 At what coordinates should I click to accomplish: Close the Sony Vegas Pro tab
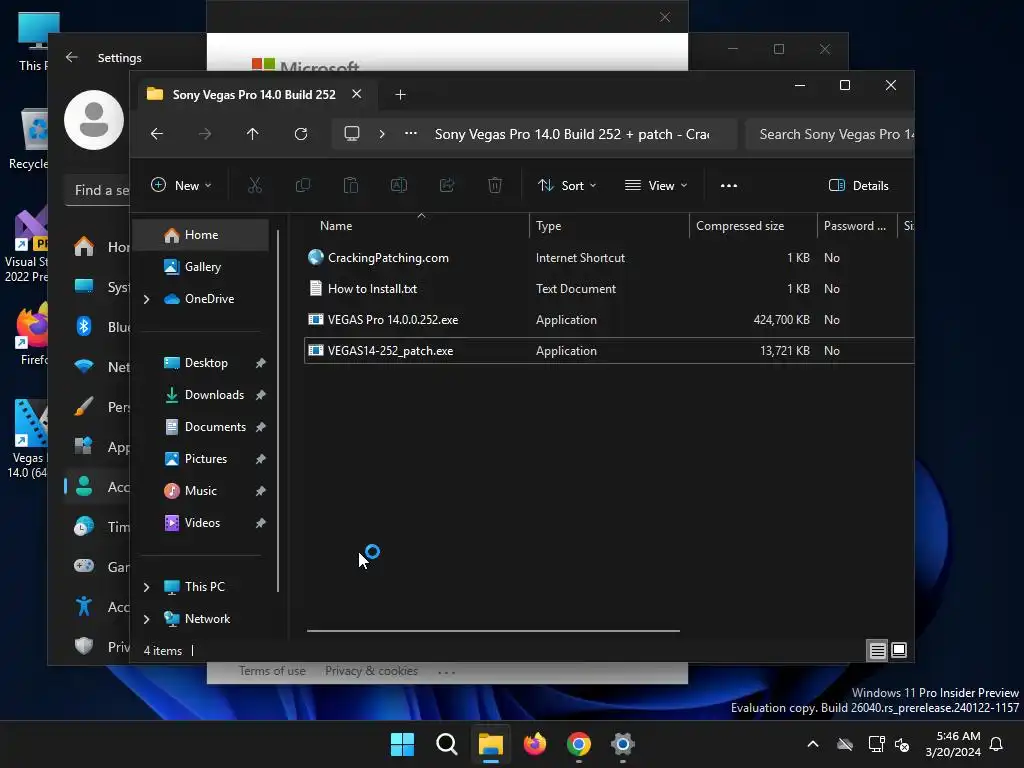[x=357, y=94]
